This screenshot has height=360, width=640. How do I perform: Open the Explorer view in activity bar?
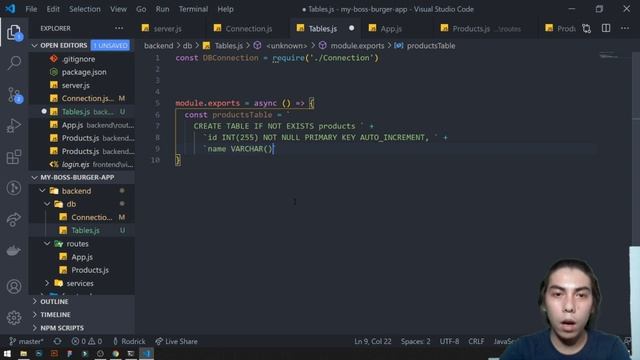[14, 32]
